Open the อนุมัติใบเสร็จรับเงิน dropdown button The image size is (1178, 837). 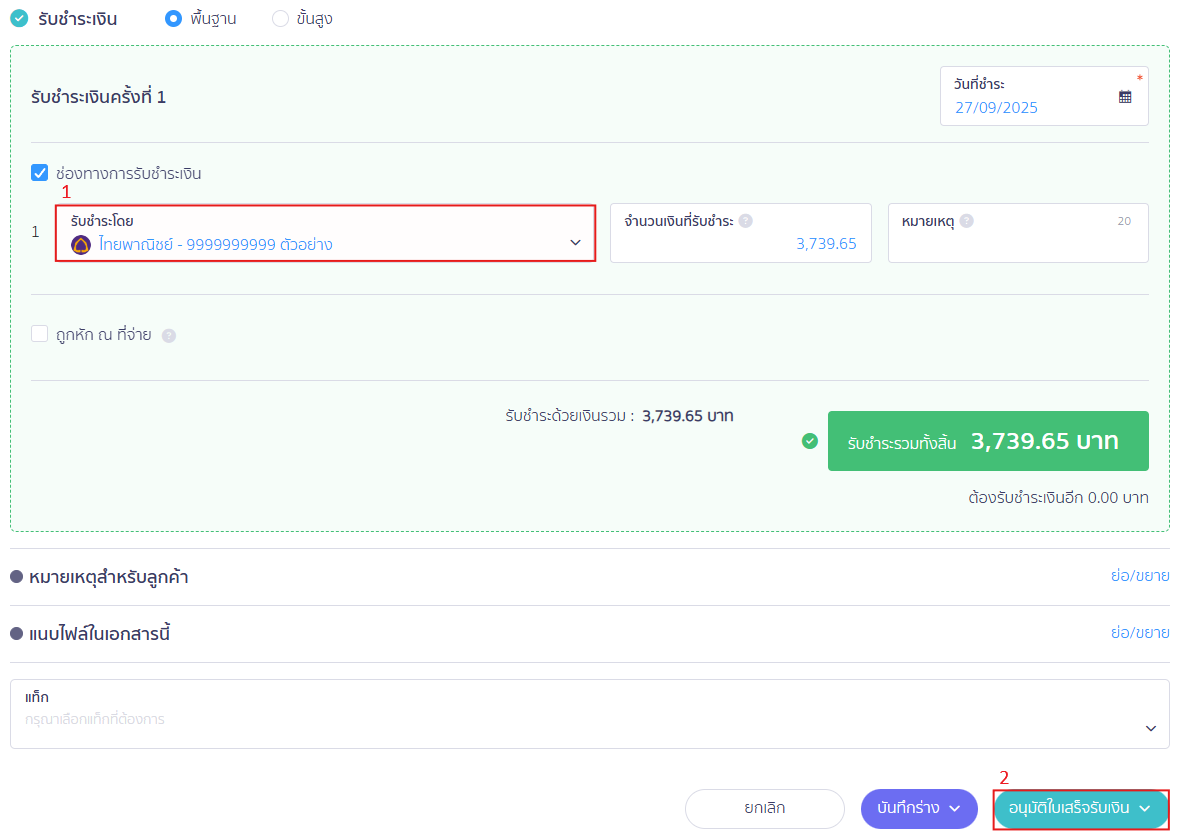[x=1080, y=808]
